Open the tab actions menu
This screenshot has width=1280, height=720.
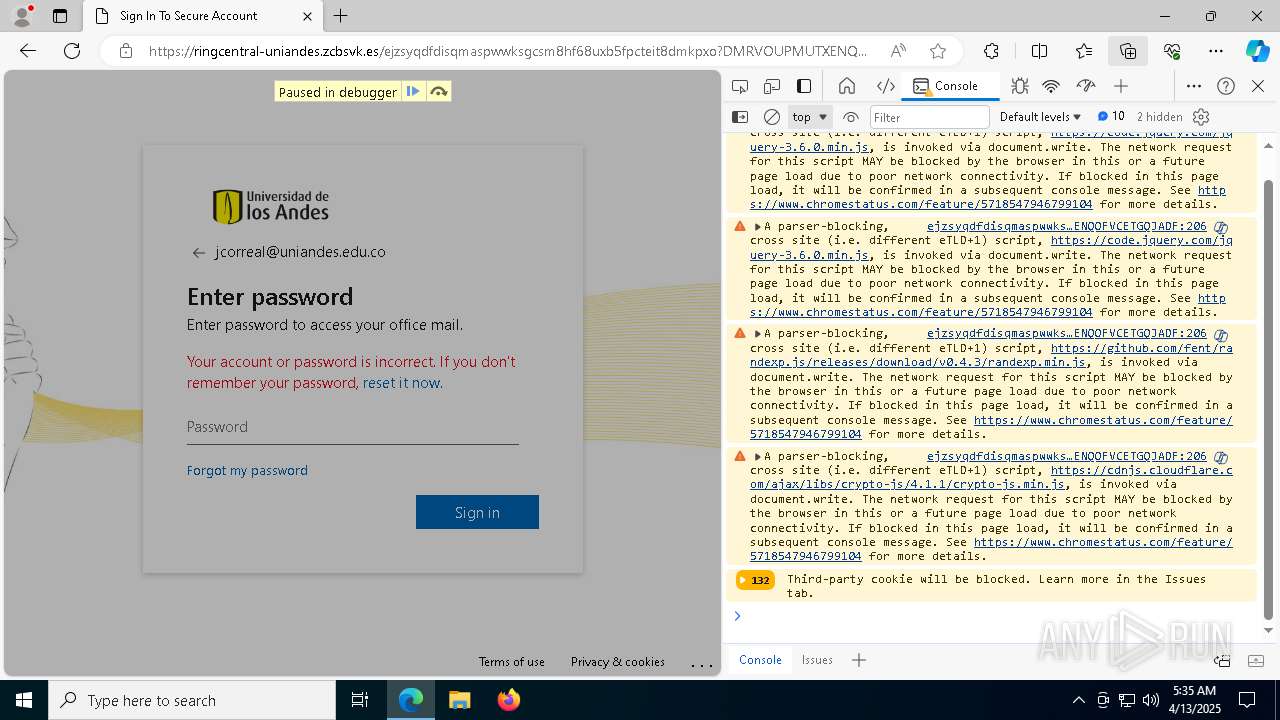pos(60,16)
